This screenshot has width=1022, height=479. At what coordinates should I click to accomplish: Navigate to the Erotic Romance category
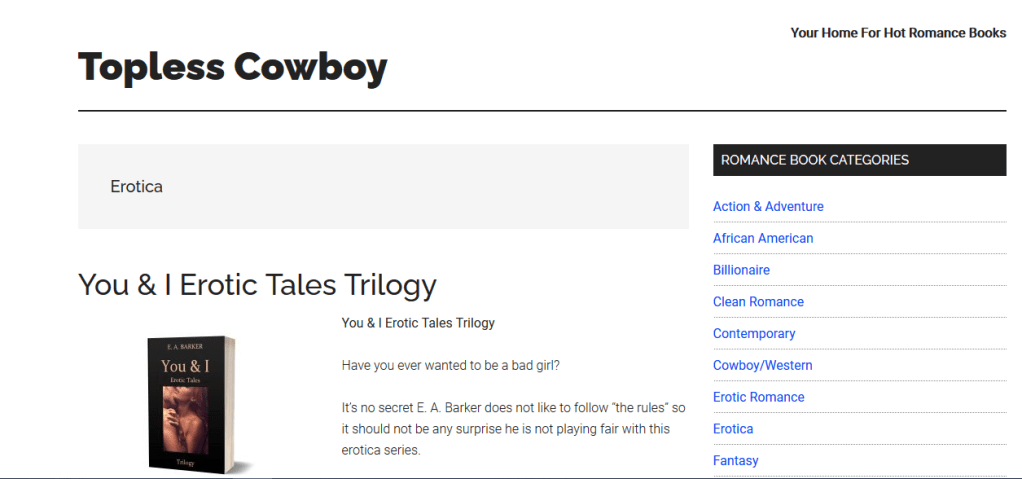click(758, 397)
